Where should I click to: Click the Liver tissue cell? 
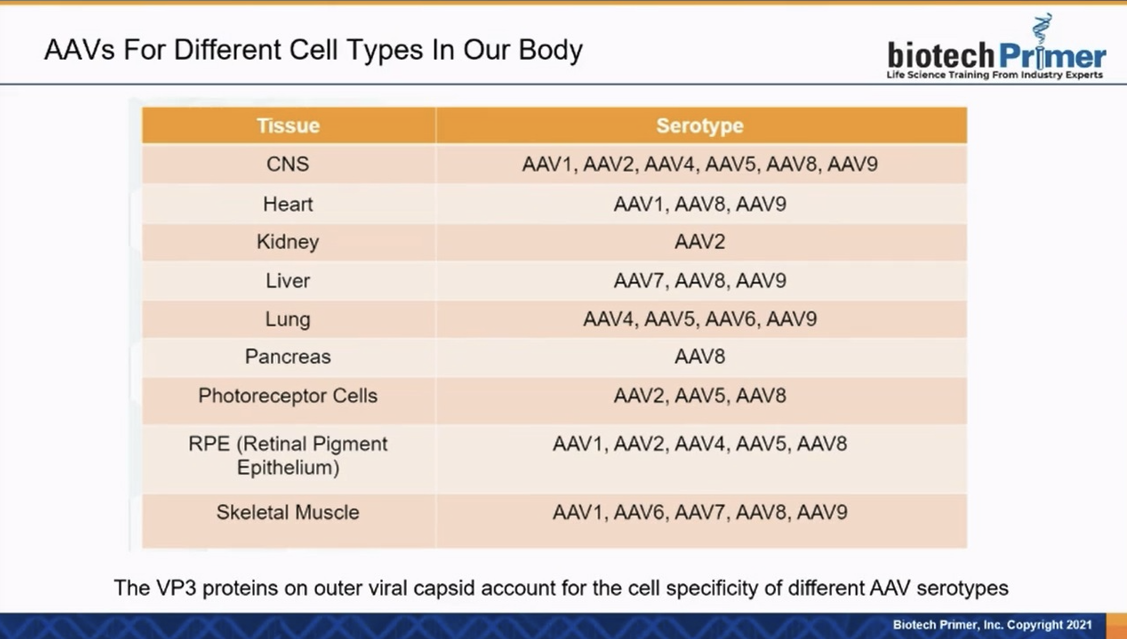288,281
